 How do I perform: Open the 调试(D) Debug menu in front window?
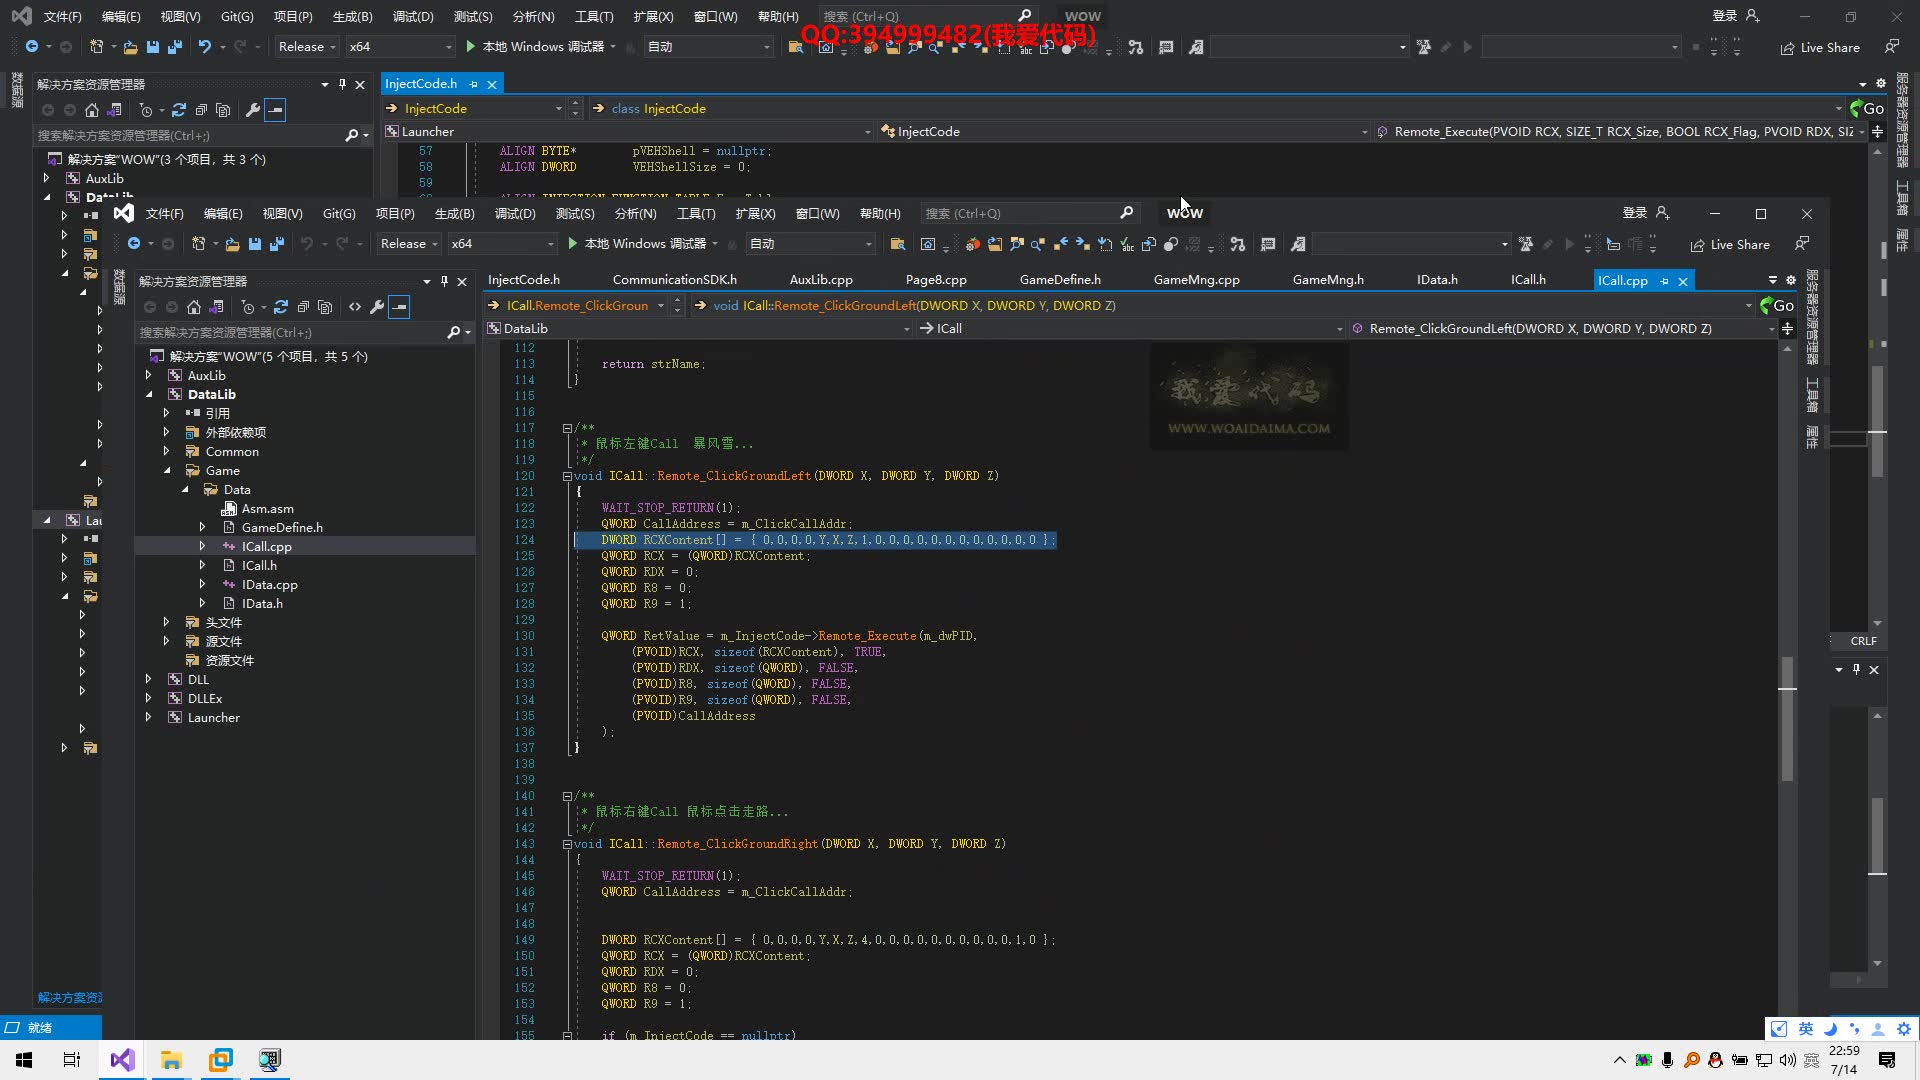514,214
